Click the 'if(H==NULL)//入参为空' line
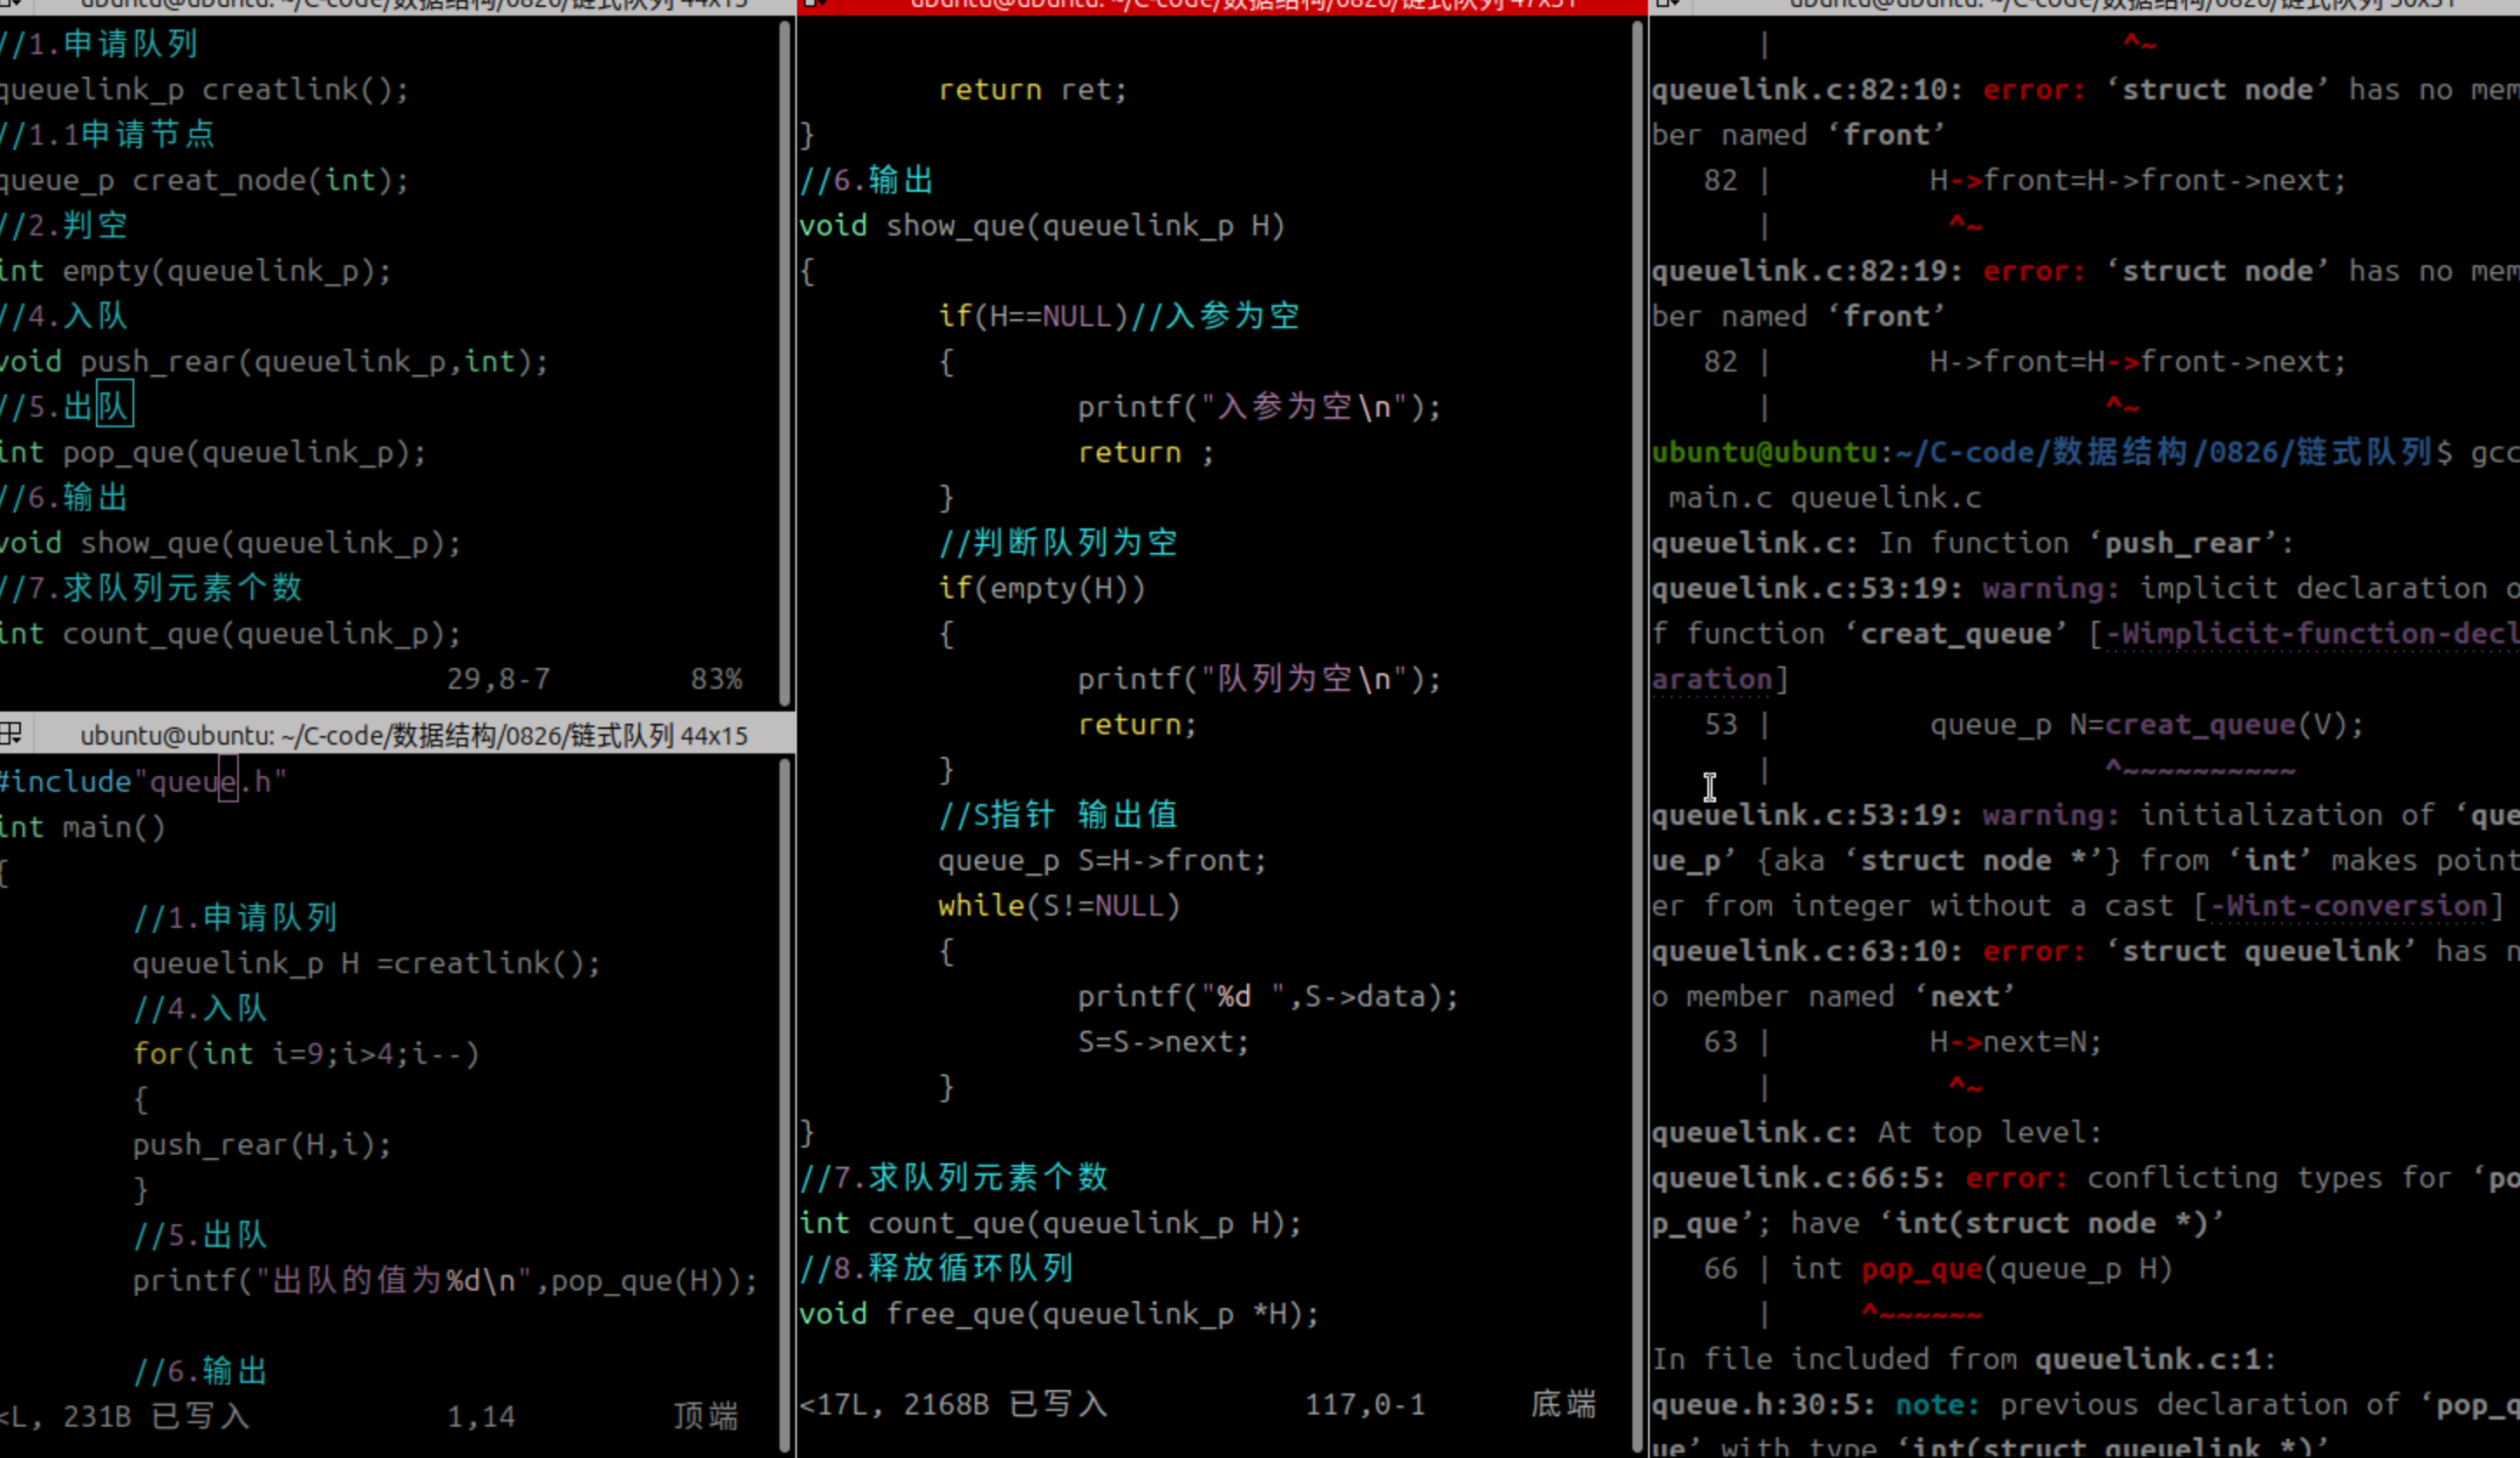 tap(1118, 316)
